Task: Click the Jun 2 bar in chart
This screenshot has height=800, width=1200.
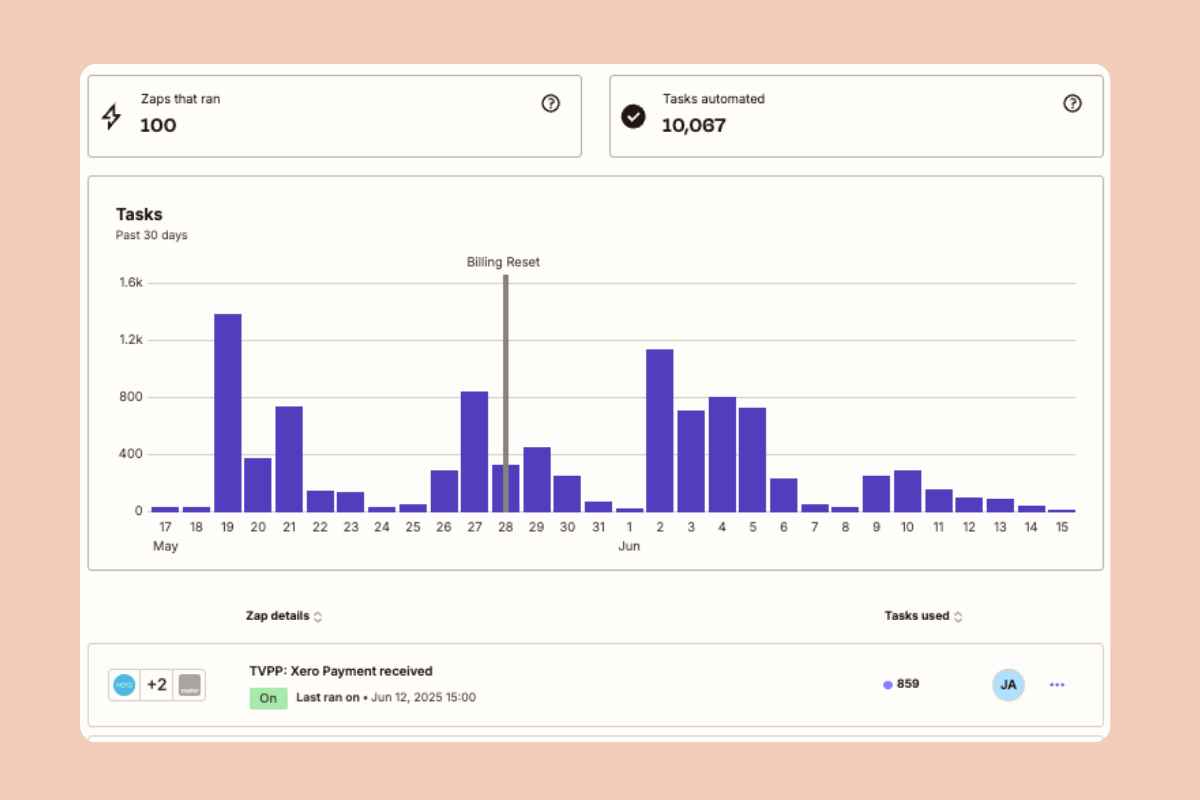Action: pyautogui.click(x=660, y=431)
